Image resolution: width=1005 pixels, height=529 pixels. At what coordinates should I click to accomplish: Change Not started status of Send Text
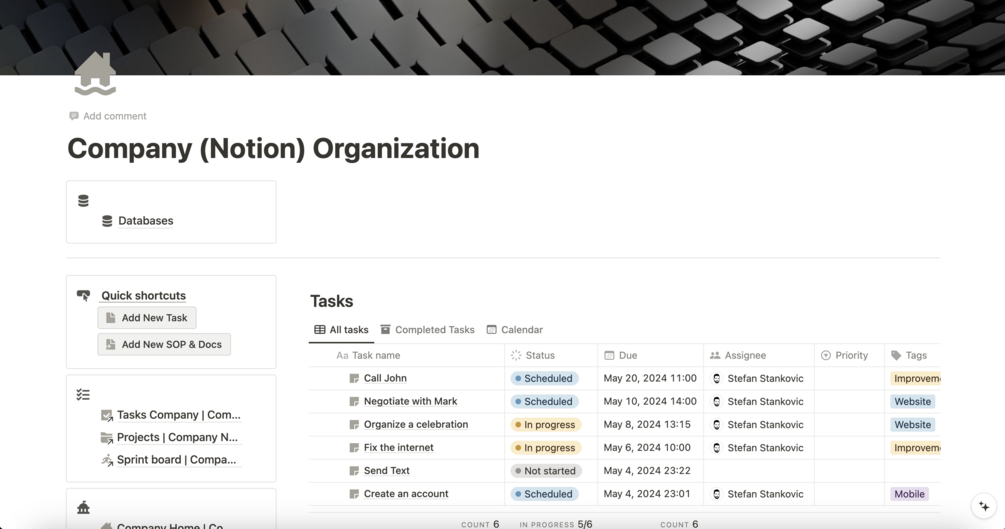pyautogui.click(x=546, y=471)
